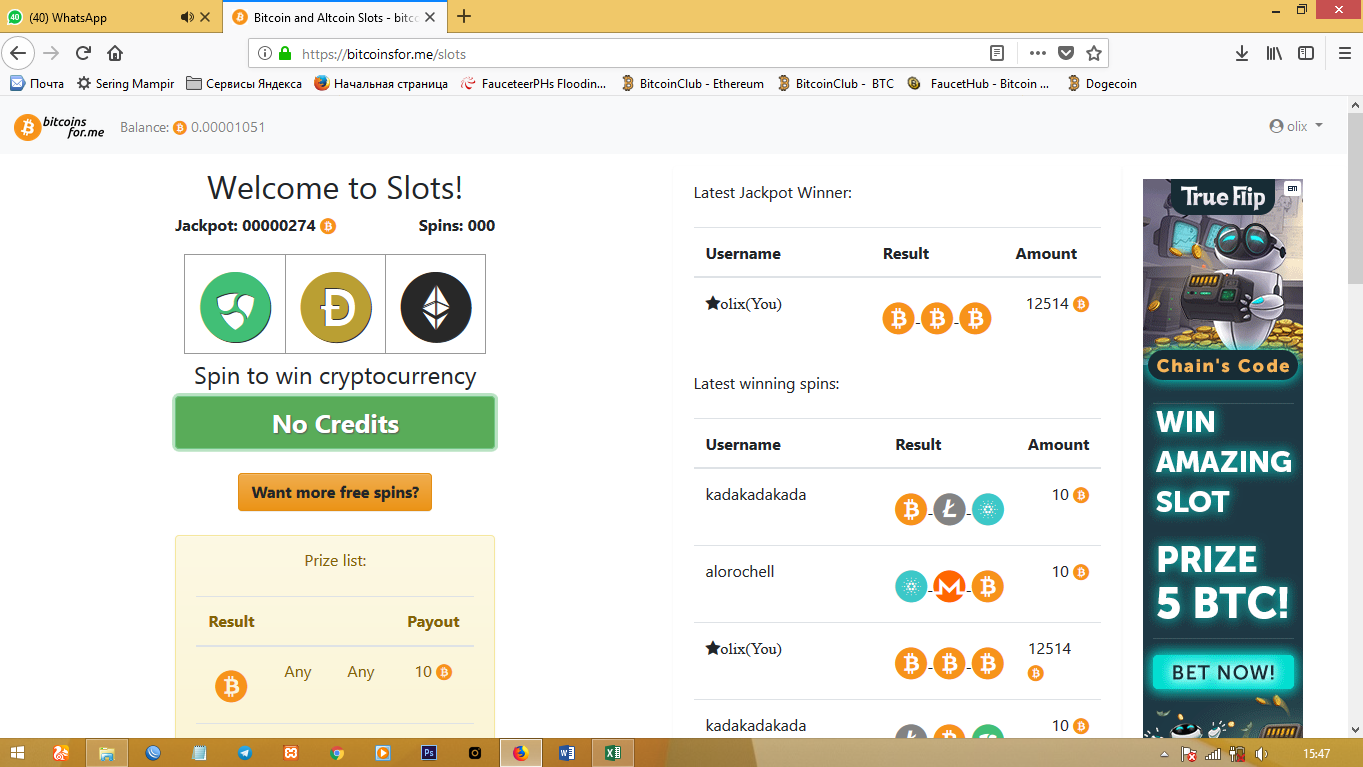Screen dimensions: 1363x767
Task: Close the WhatsApp tab
Action: pyautogui.click(x=206, y=17)
